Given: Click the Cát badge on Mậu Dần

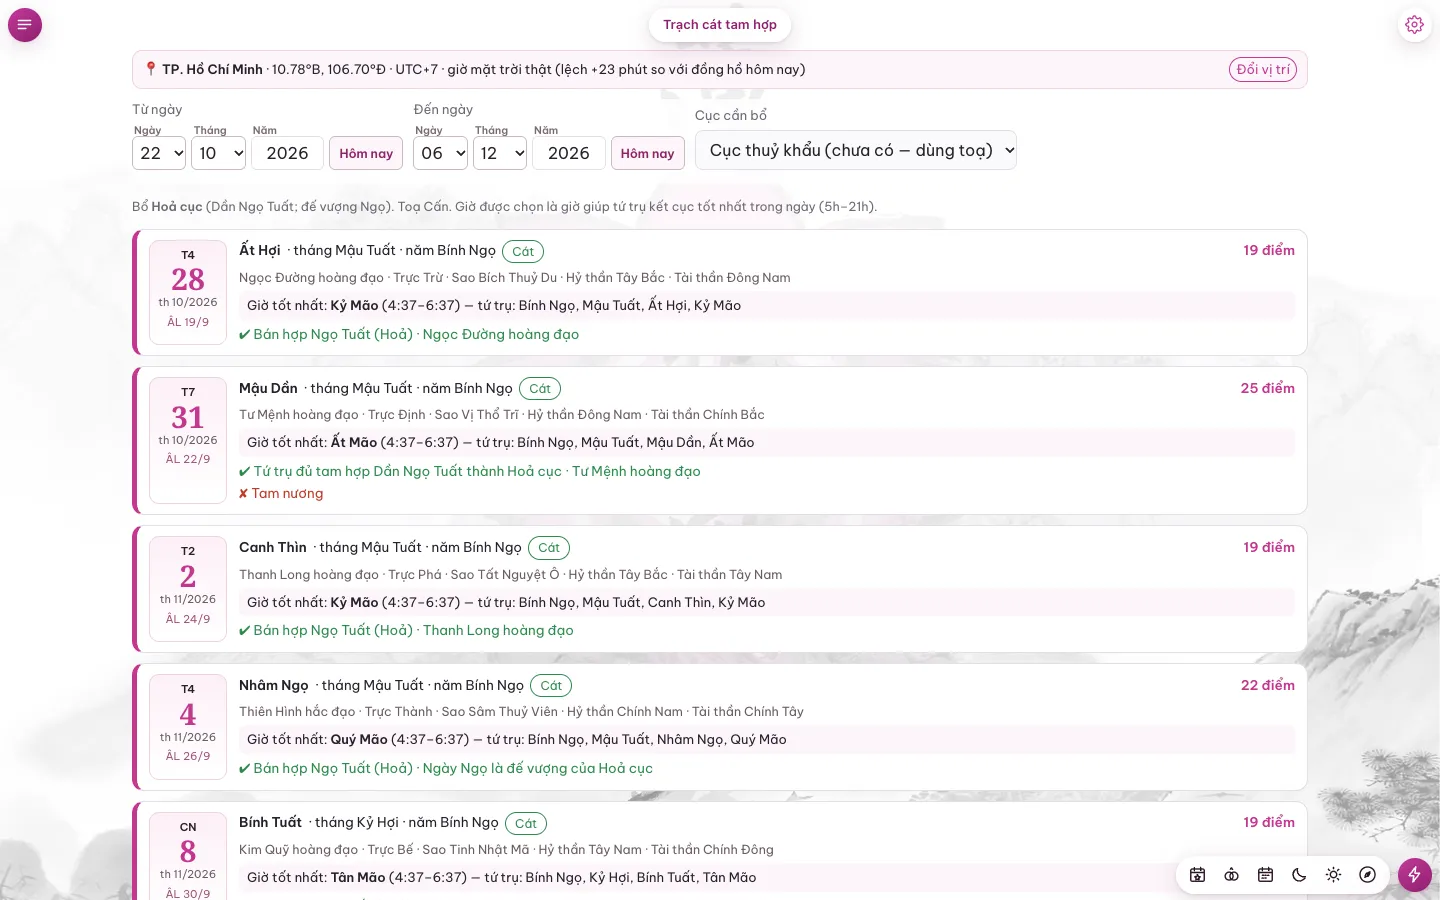Looking at the screenshot, I should (540, 389).
